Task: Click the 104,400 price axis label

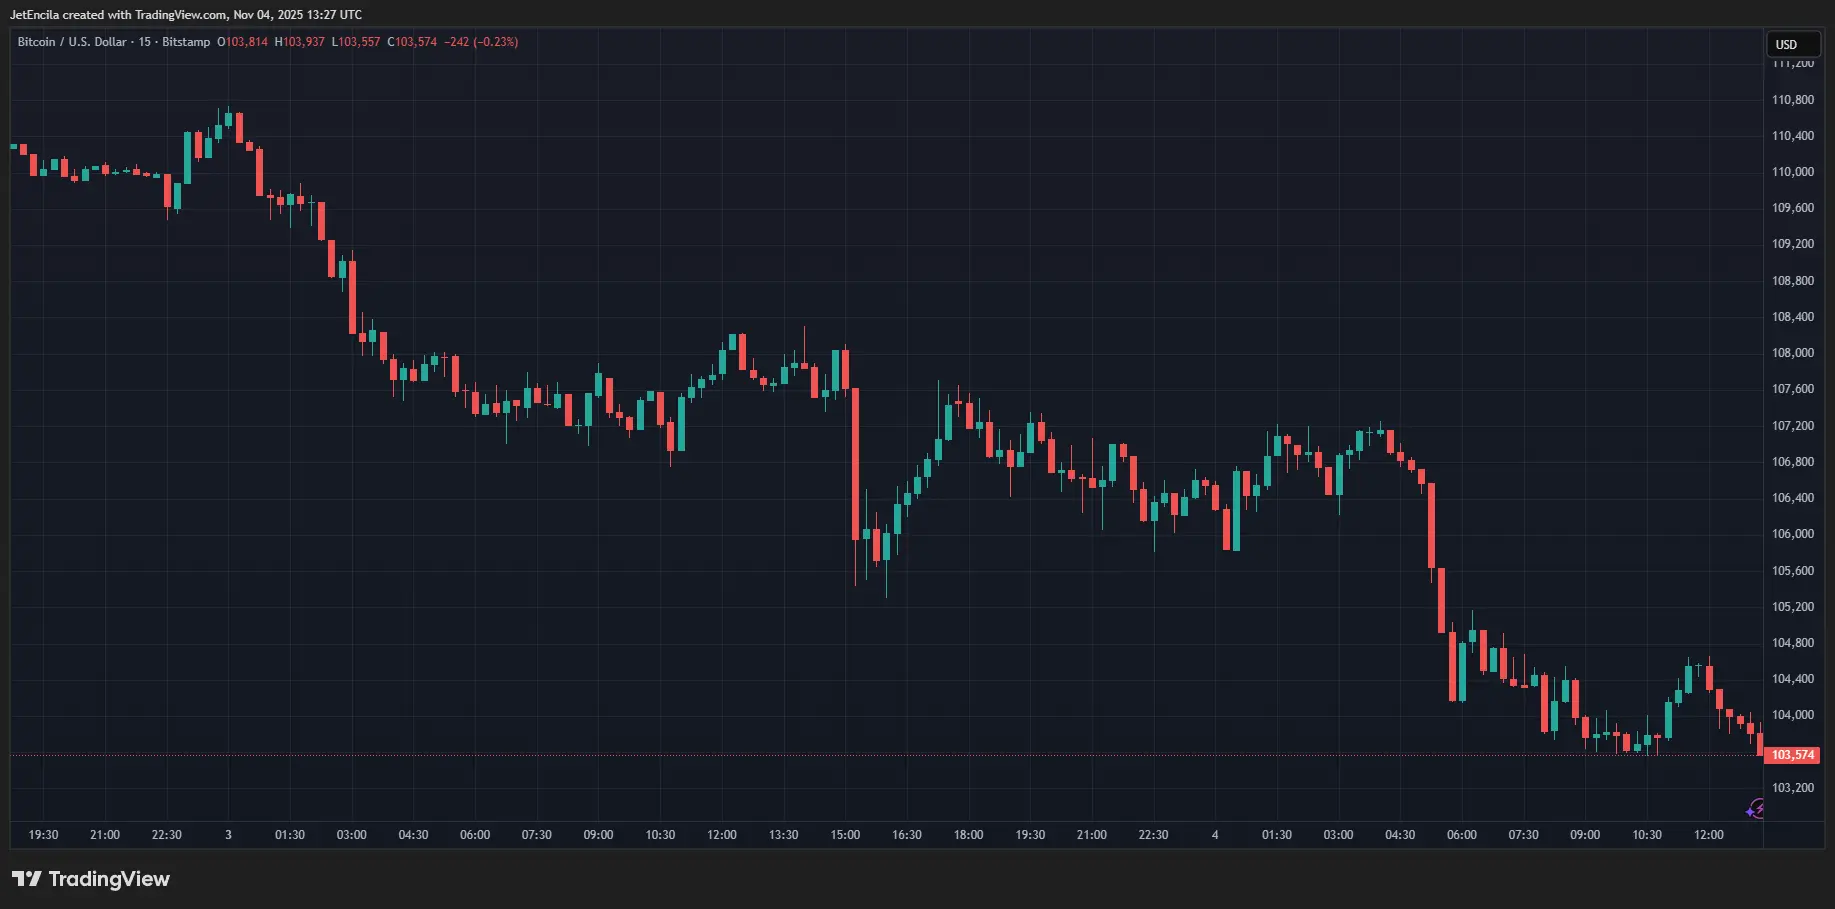Action: click(1793, 679)
